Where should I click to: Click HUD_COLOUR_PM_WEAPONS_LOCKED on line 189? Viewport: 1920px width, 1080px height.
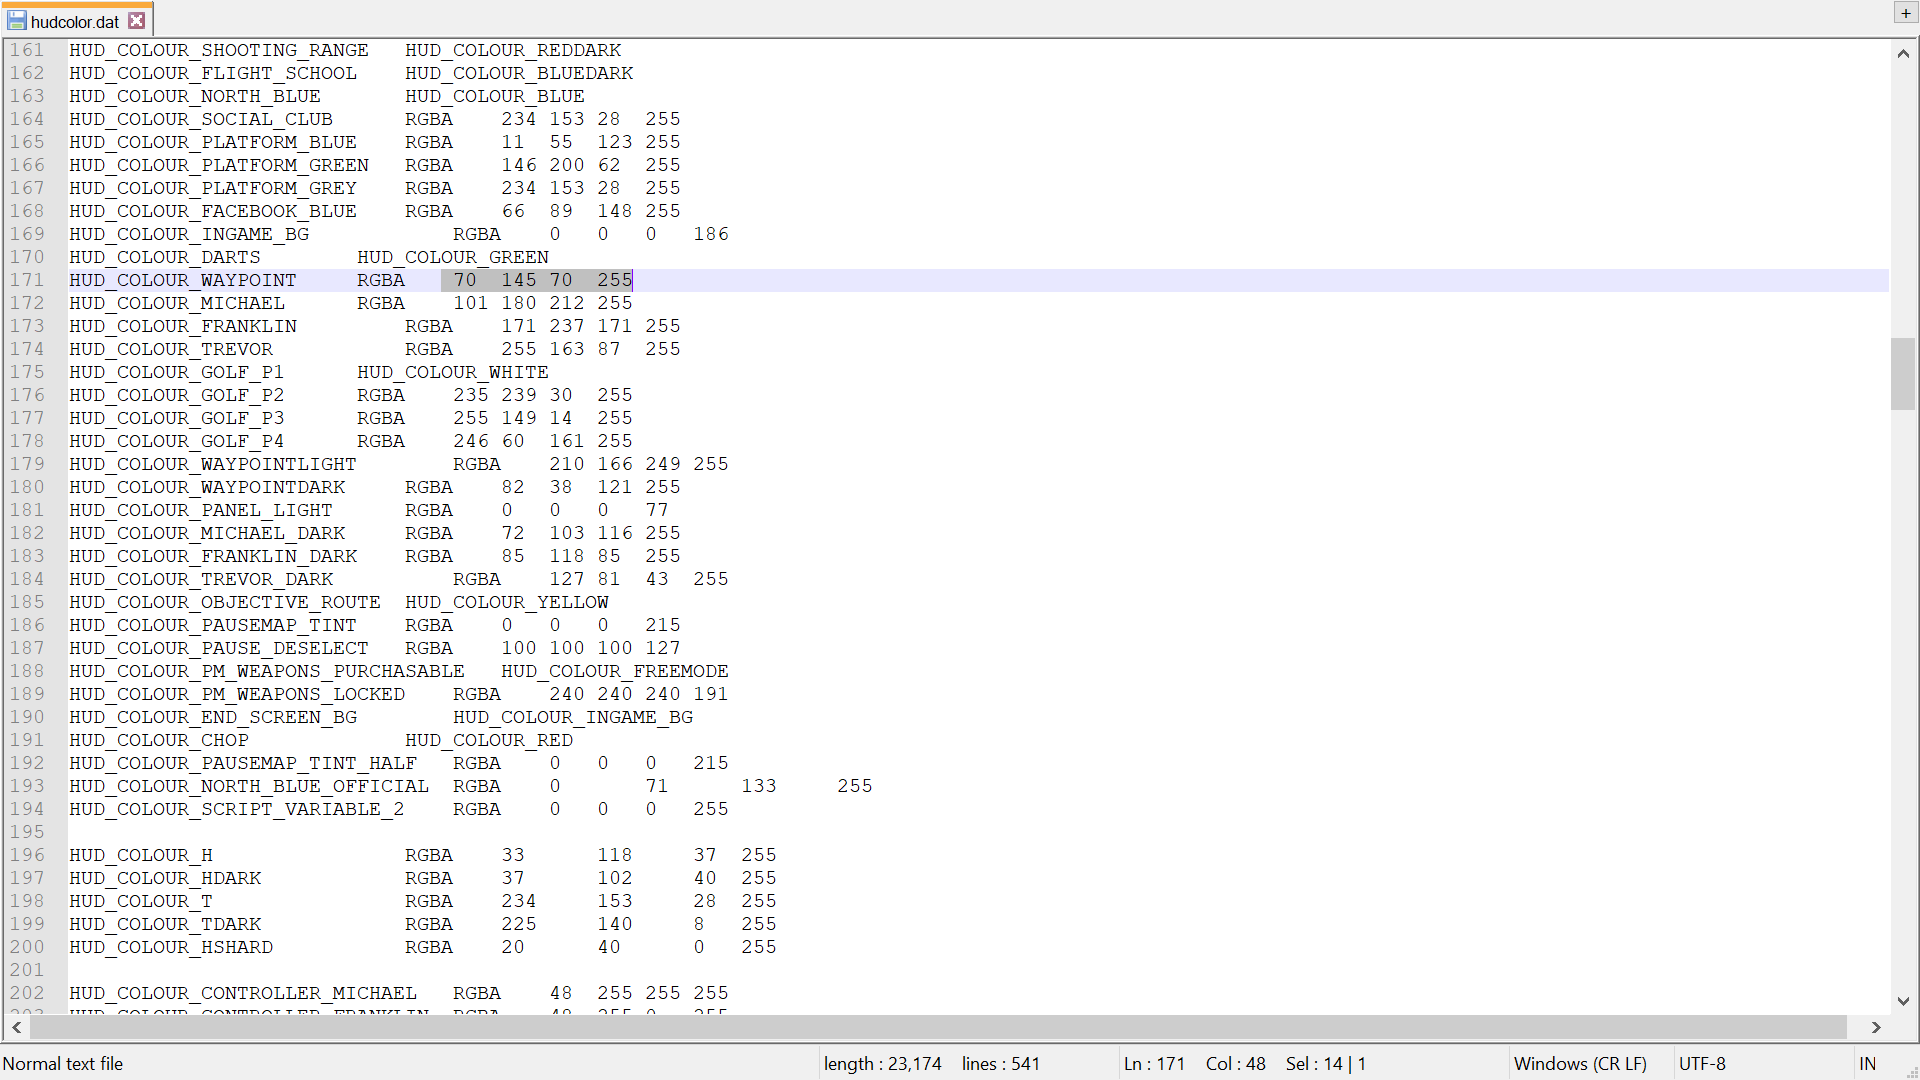click(237, 694)
